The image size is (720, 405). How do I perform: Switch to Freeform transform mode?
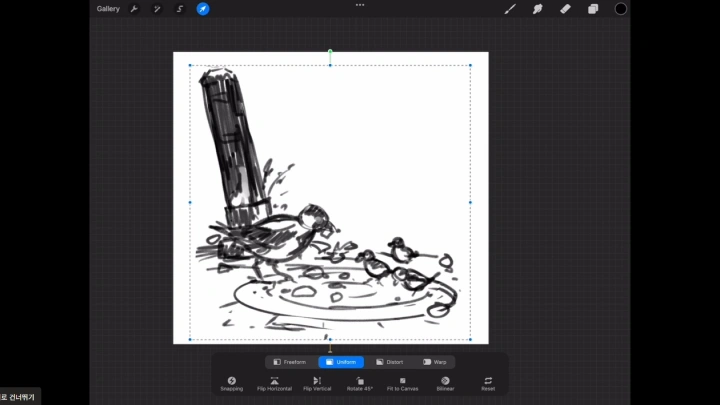tap(290, 362)
